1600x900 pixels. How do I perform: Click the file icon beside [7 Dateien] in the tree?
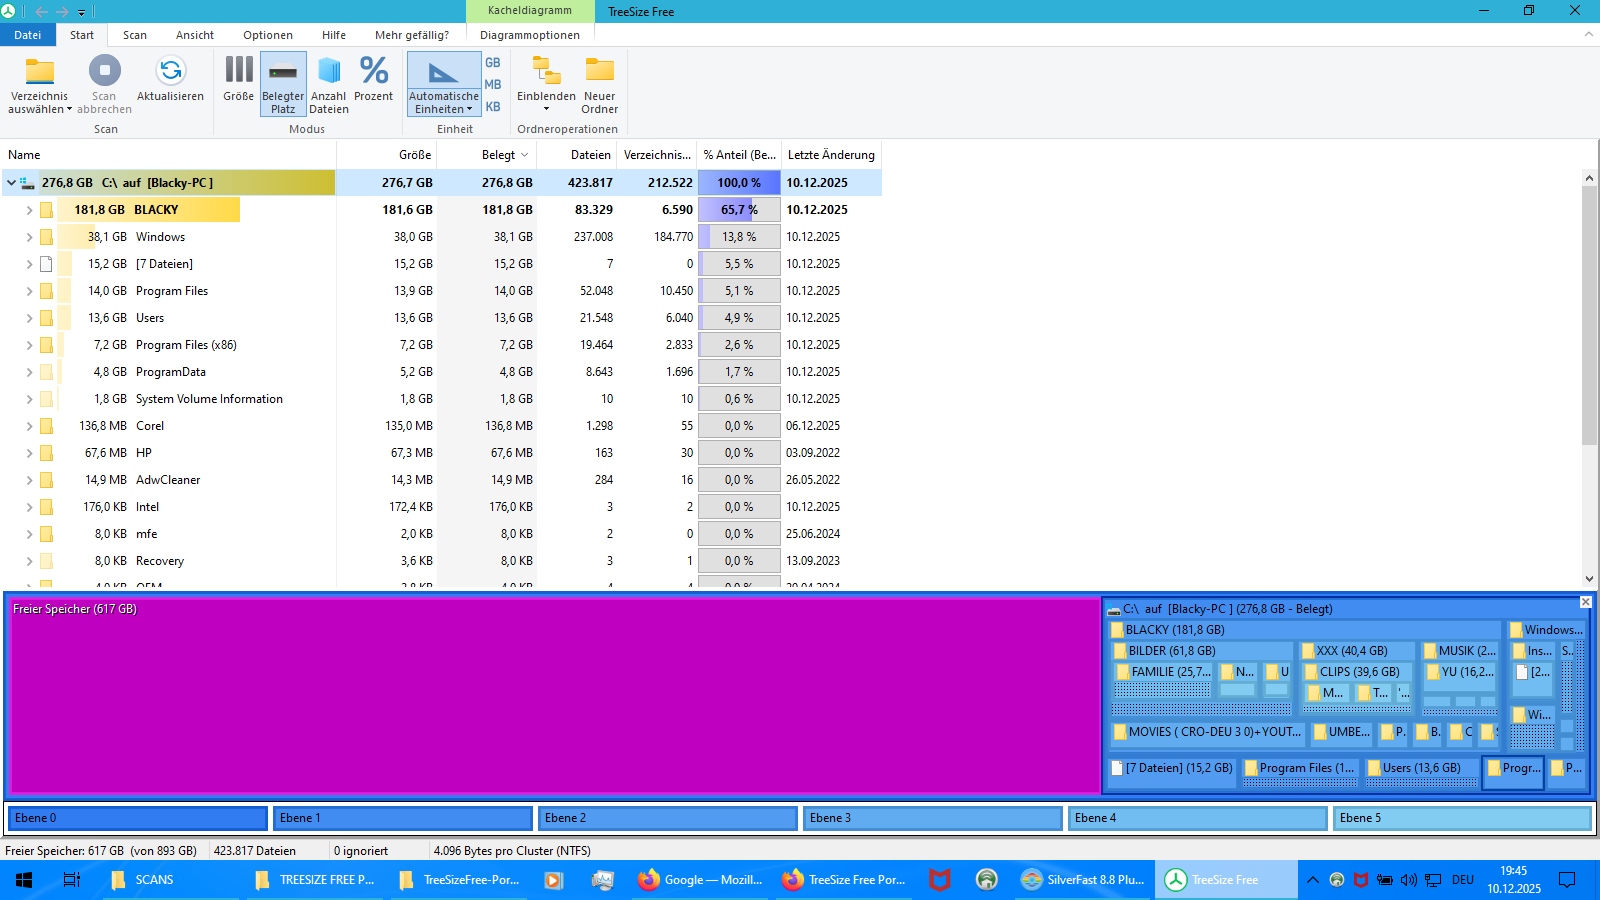coord(46,264)
